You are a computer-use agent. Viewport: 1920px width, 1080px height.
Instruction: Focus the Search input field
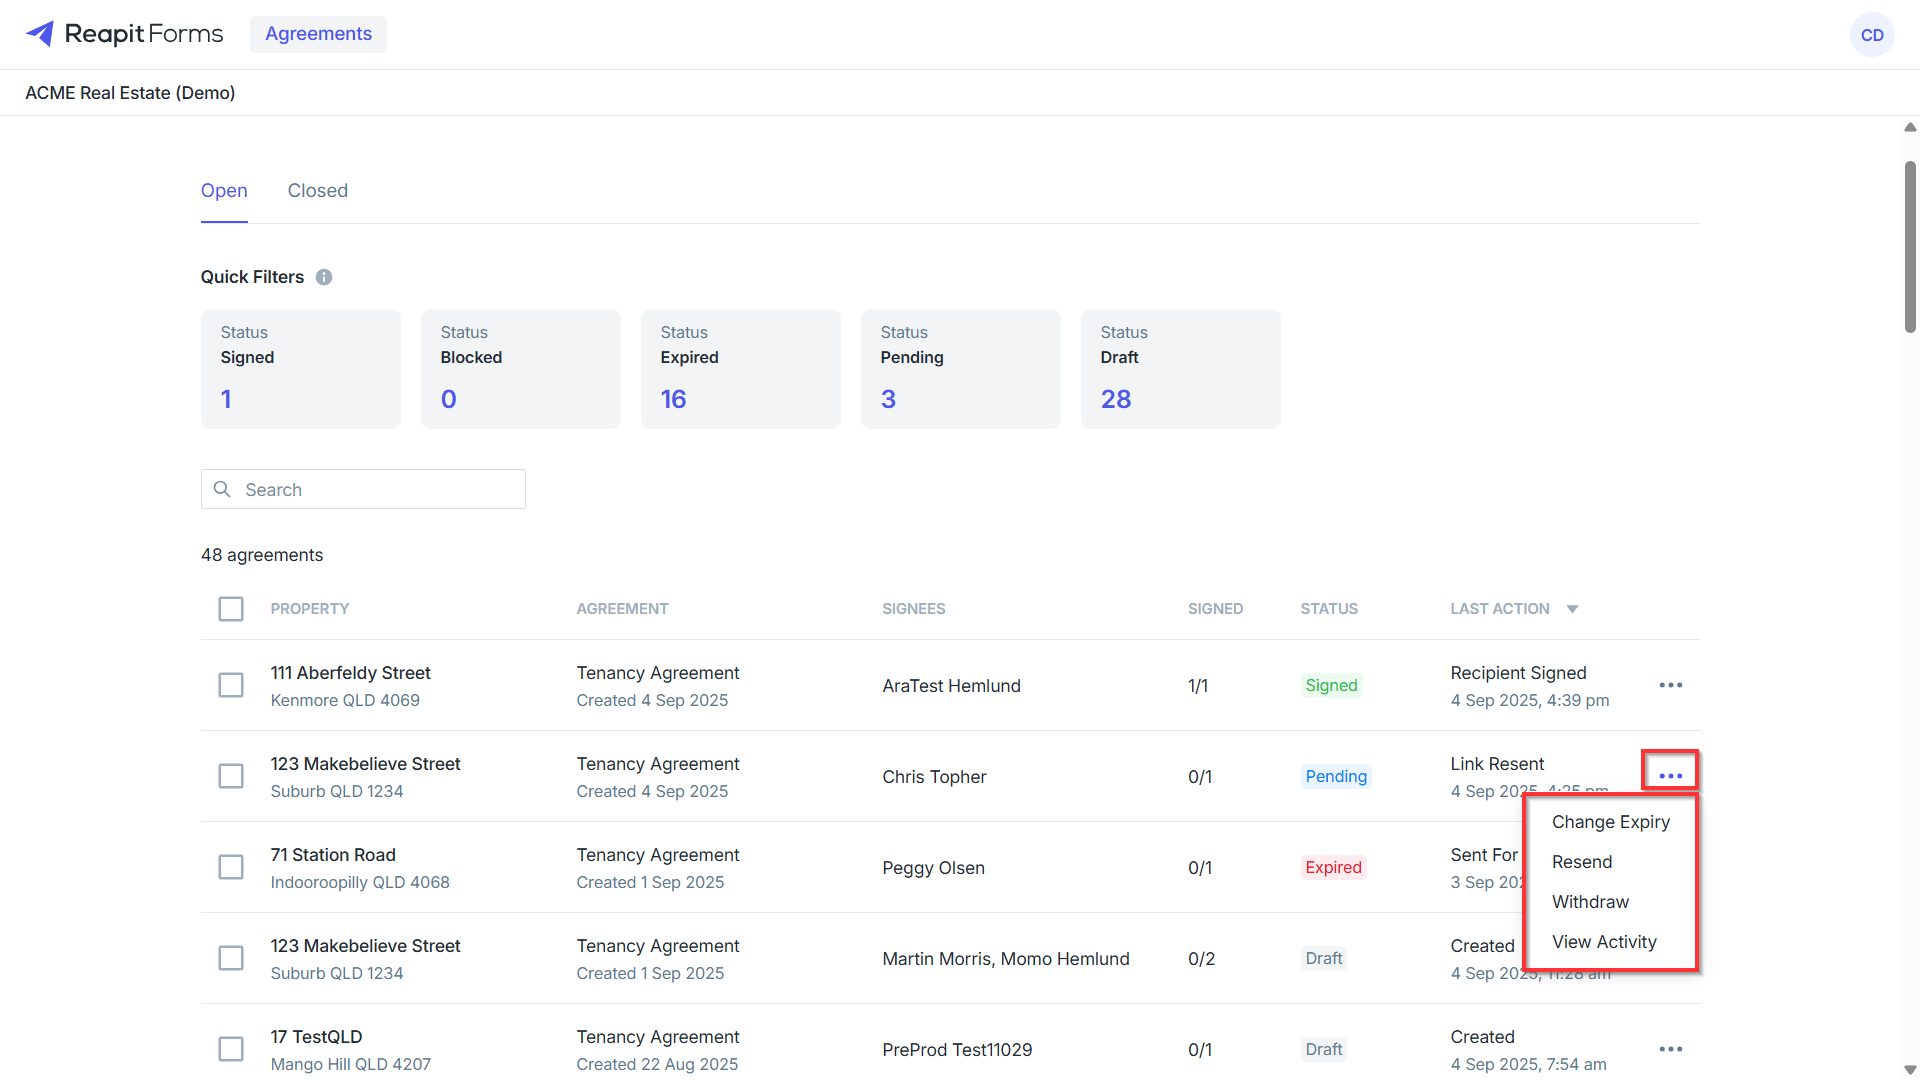[363, 489]
